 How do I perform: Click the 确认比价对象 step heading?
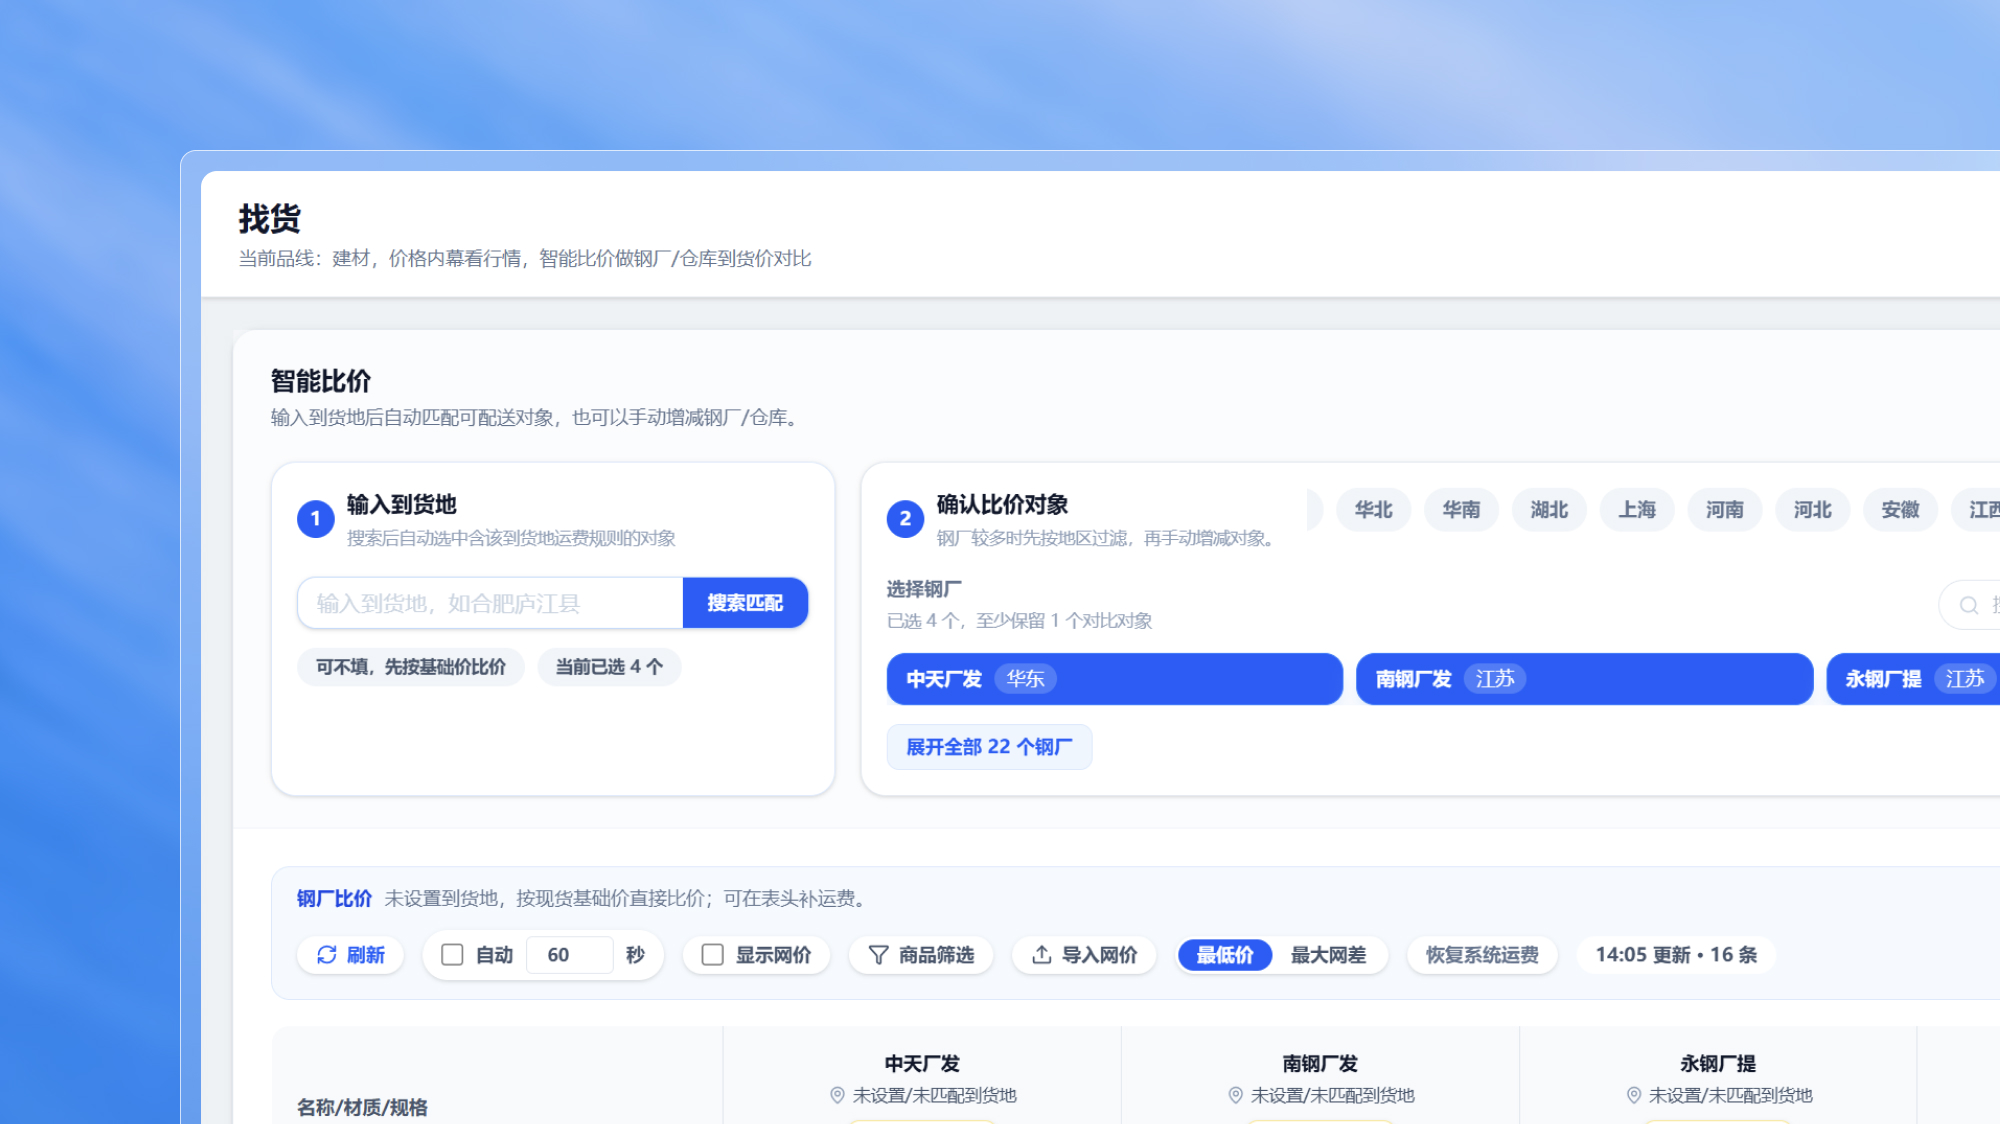click(1002, 505)
